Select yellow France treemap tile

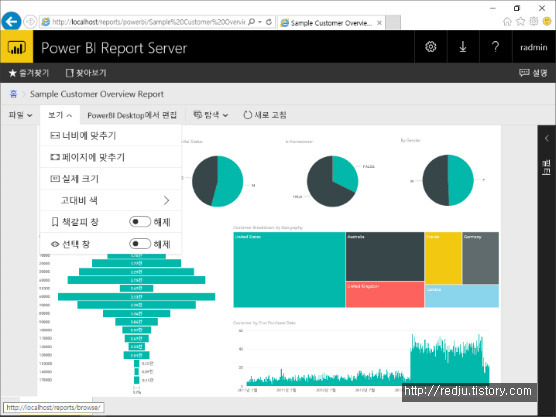tap(443, 258)
